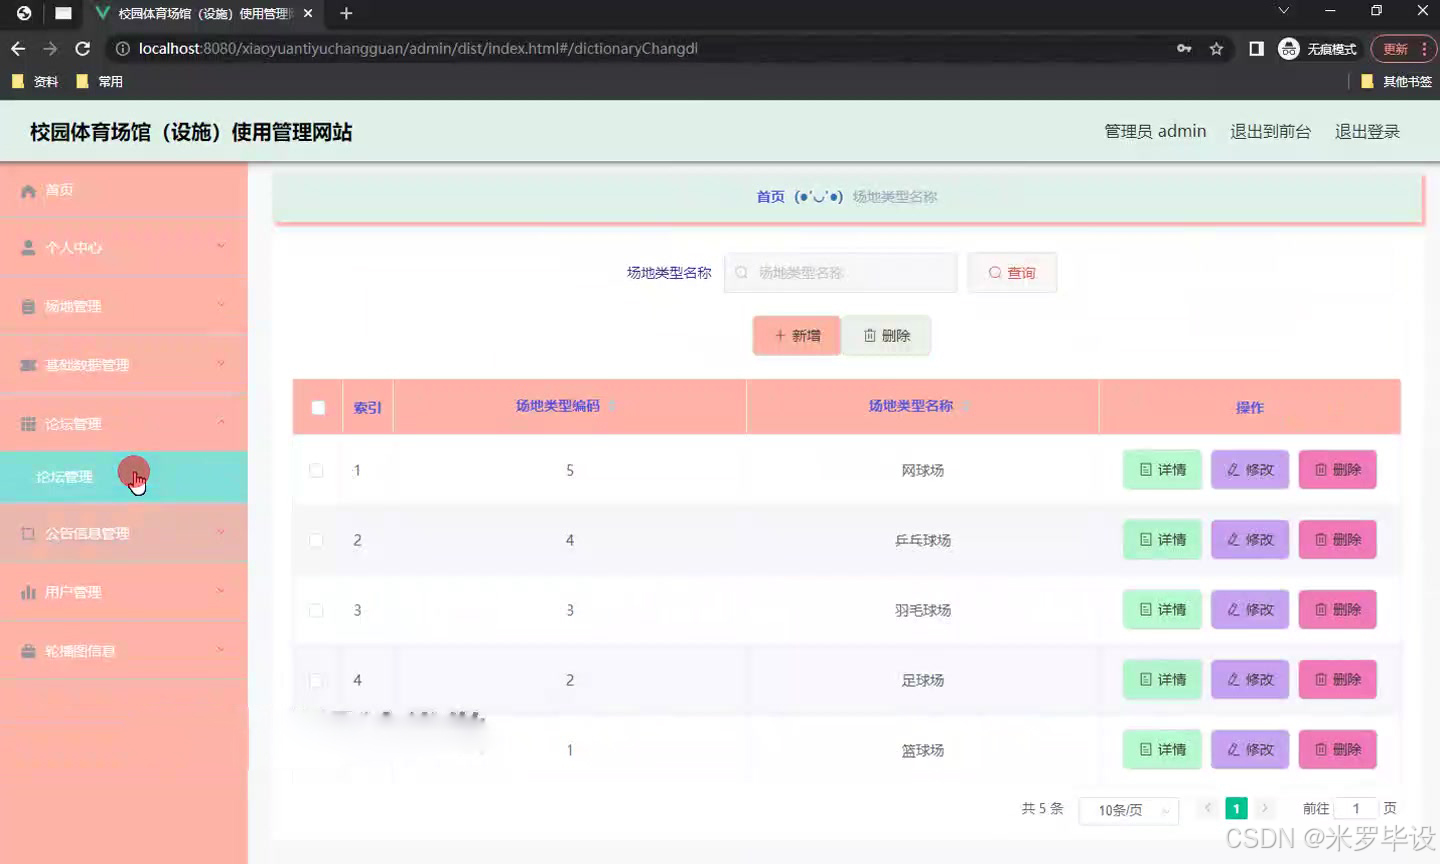
Task: Click the person icon for 个人中心
Action: 28,248
